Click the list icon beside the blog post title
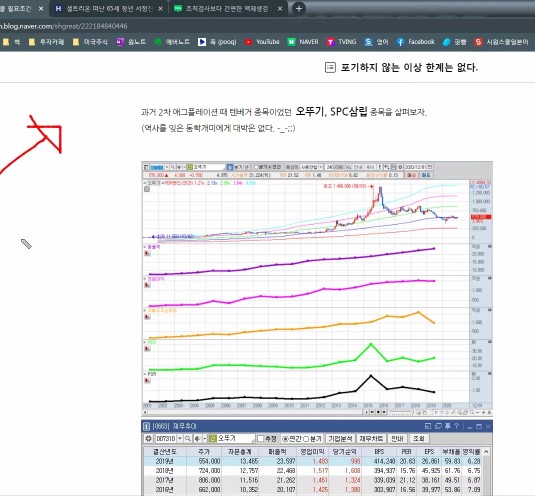 coord(330,67)
